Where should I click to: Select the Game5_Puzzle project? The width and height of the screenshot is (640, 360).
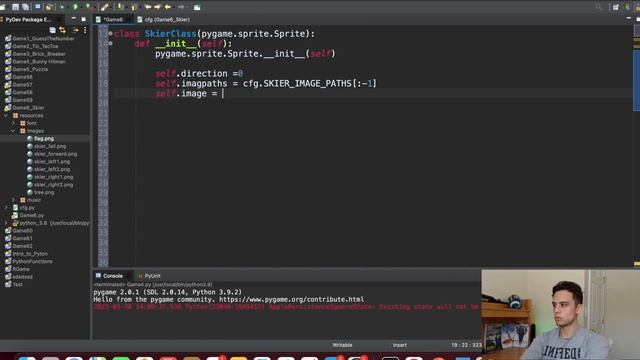30,69
